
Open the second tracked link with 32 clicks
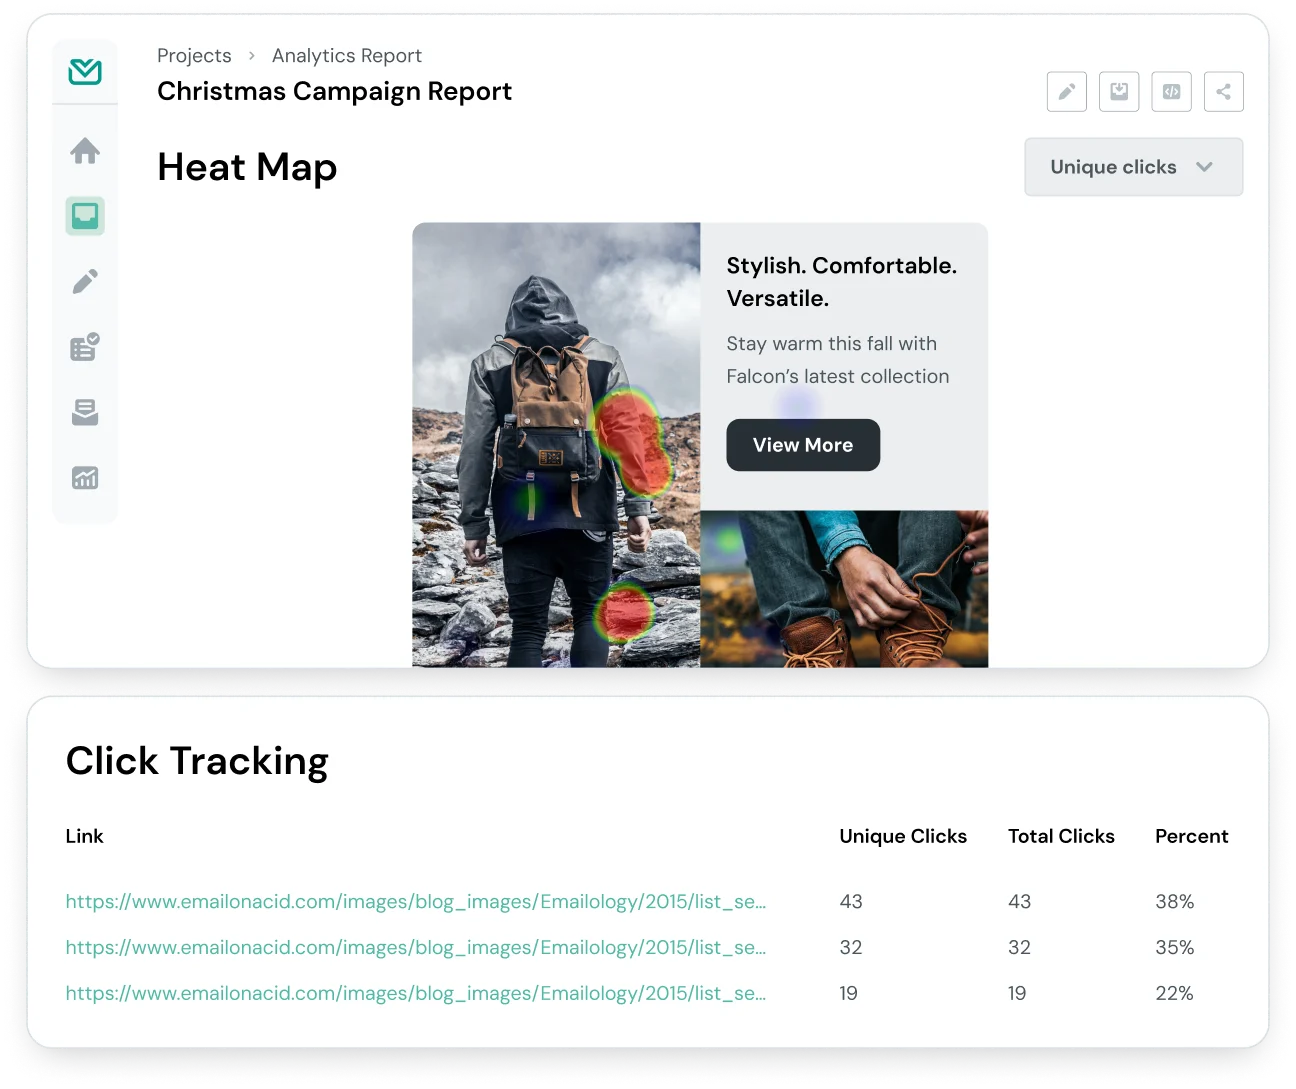point(415,948)
